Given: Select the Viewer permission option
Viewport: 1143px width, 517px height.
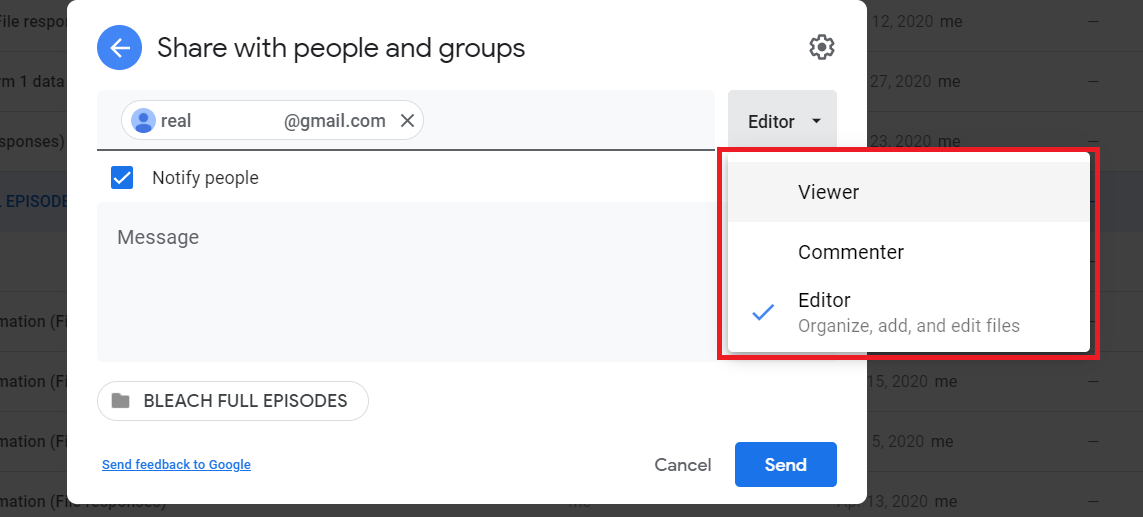Looking at the screenshot, I should click(828, 192).
